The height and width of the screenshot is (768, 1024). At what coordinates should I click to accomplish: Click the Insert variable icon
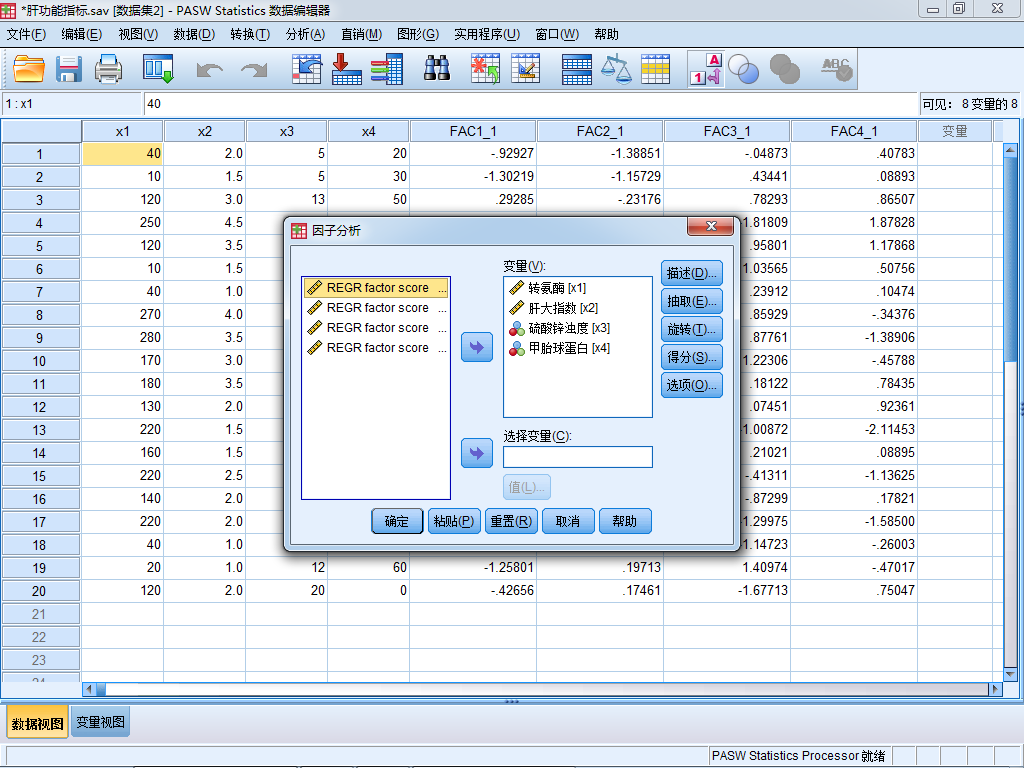[525, 69]
